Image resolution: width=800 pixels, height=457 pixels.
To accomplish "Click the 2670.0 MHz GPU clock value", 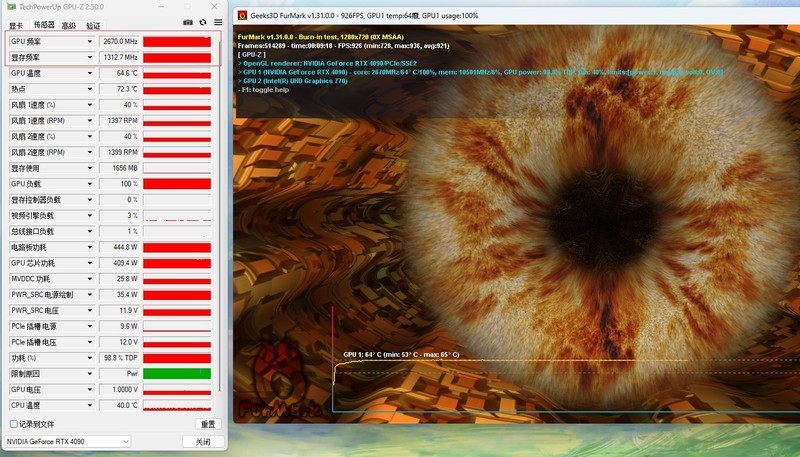I will (x=119, y=41).
